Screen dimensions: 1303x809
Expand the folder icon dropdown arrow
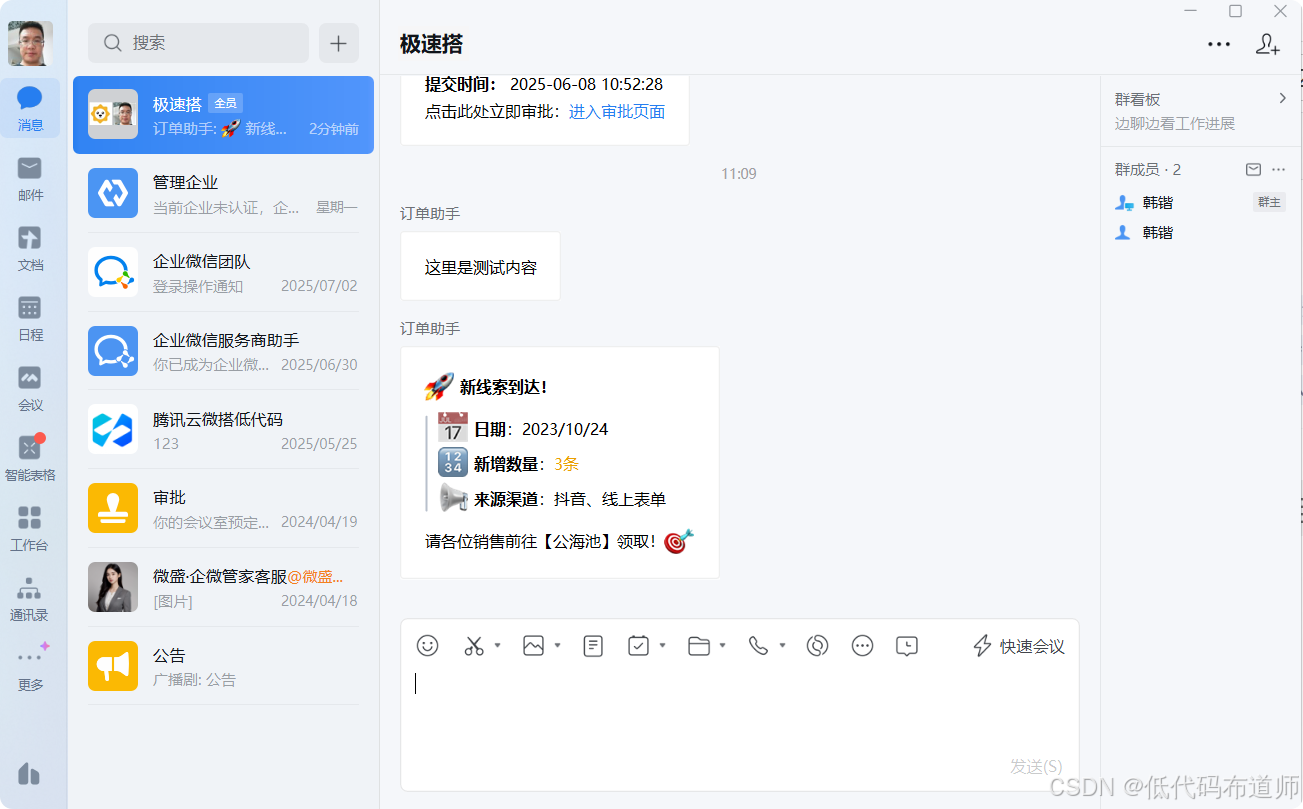click(722, 646)
